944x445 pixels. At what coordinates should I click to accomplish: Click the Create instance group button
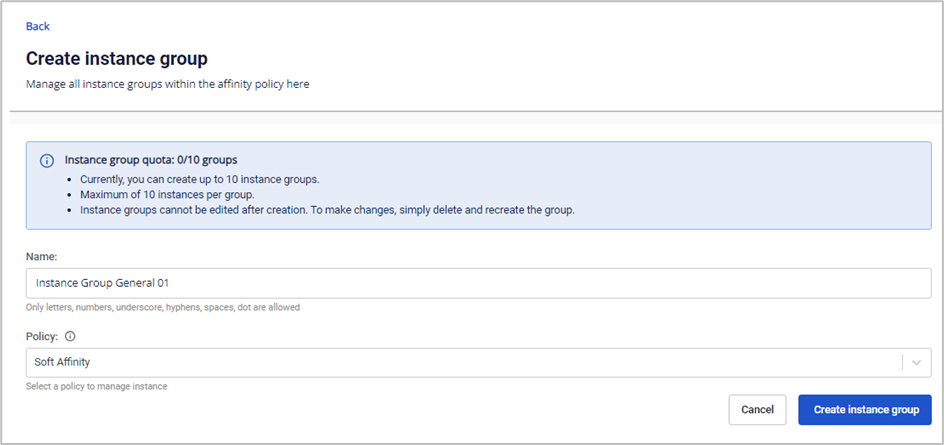coord(865,409)
